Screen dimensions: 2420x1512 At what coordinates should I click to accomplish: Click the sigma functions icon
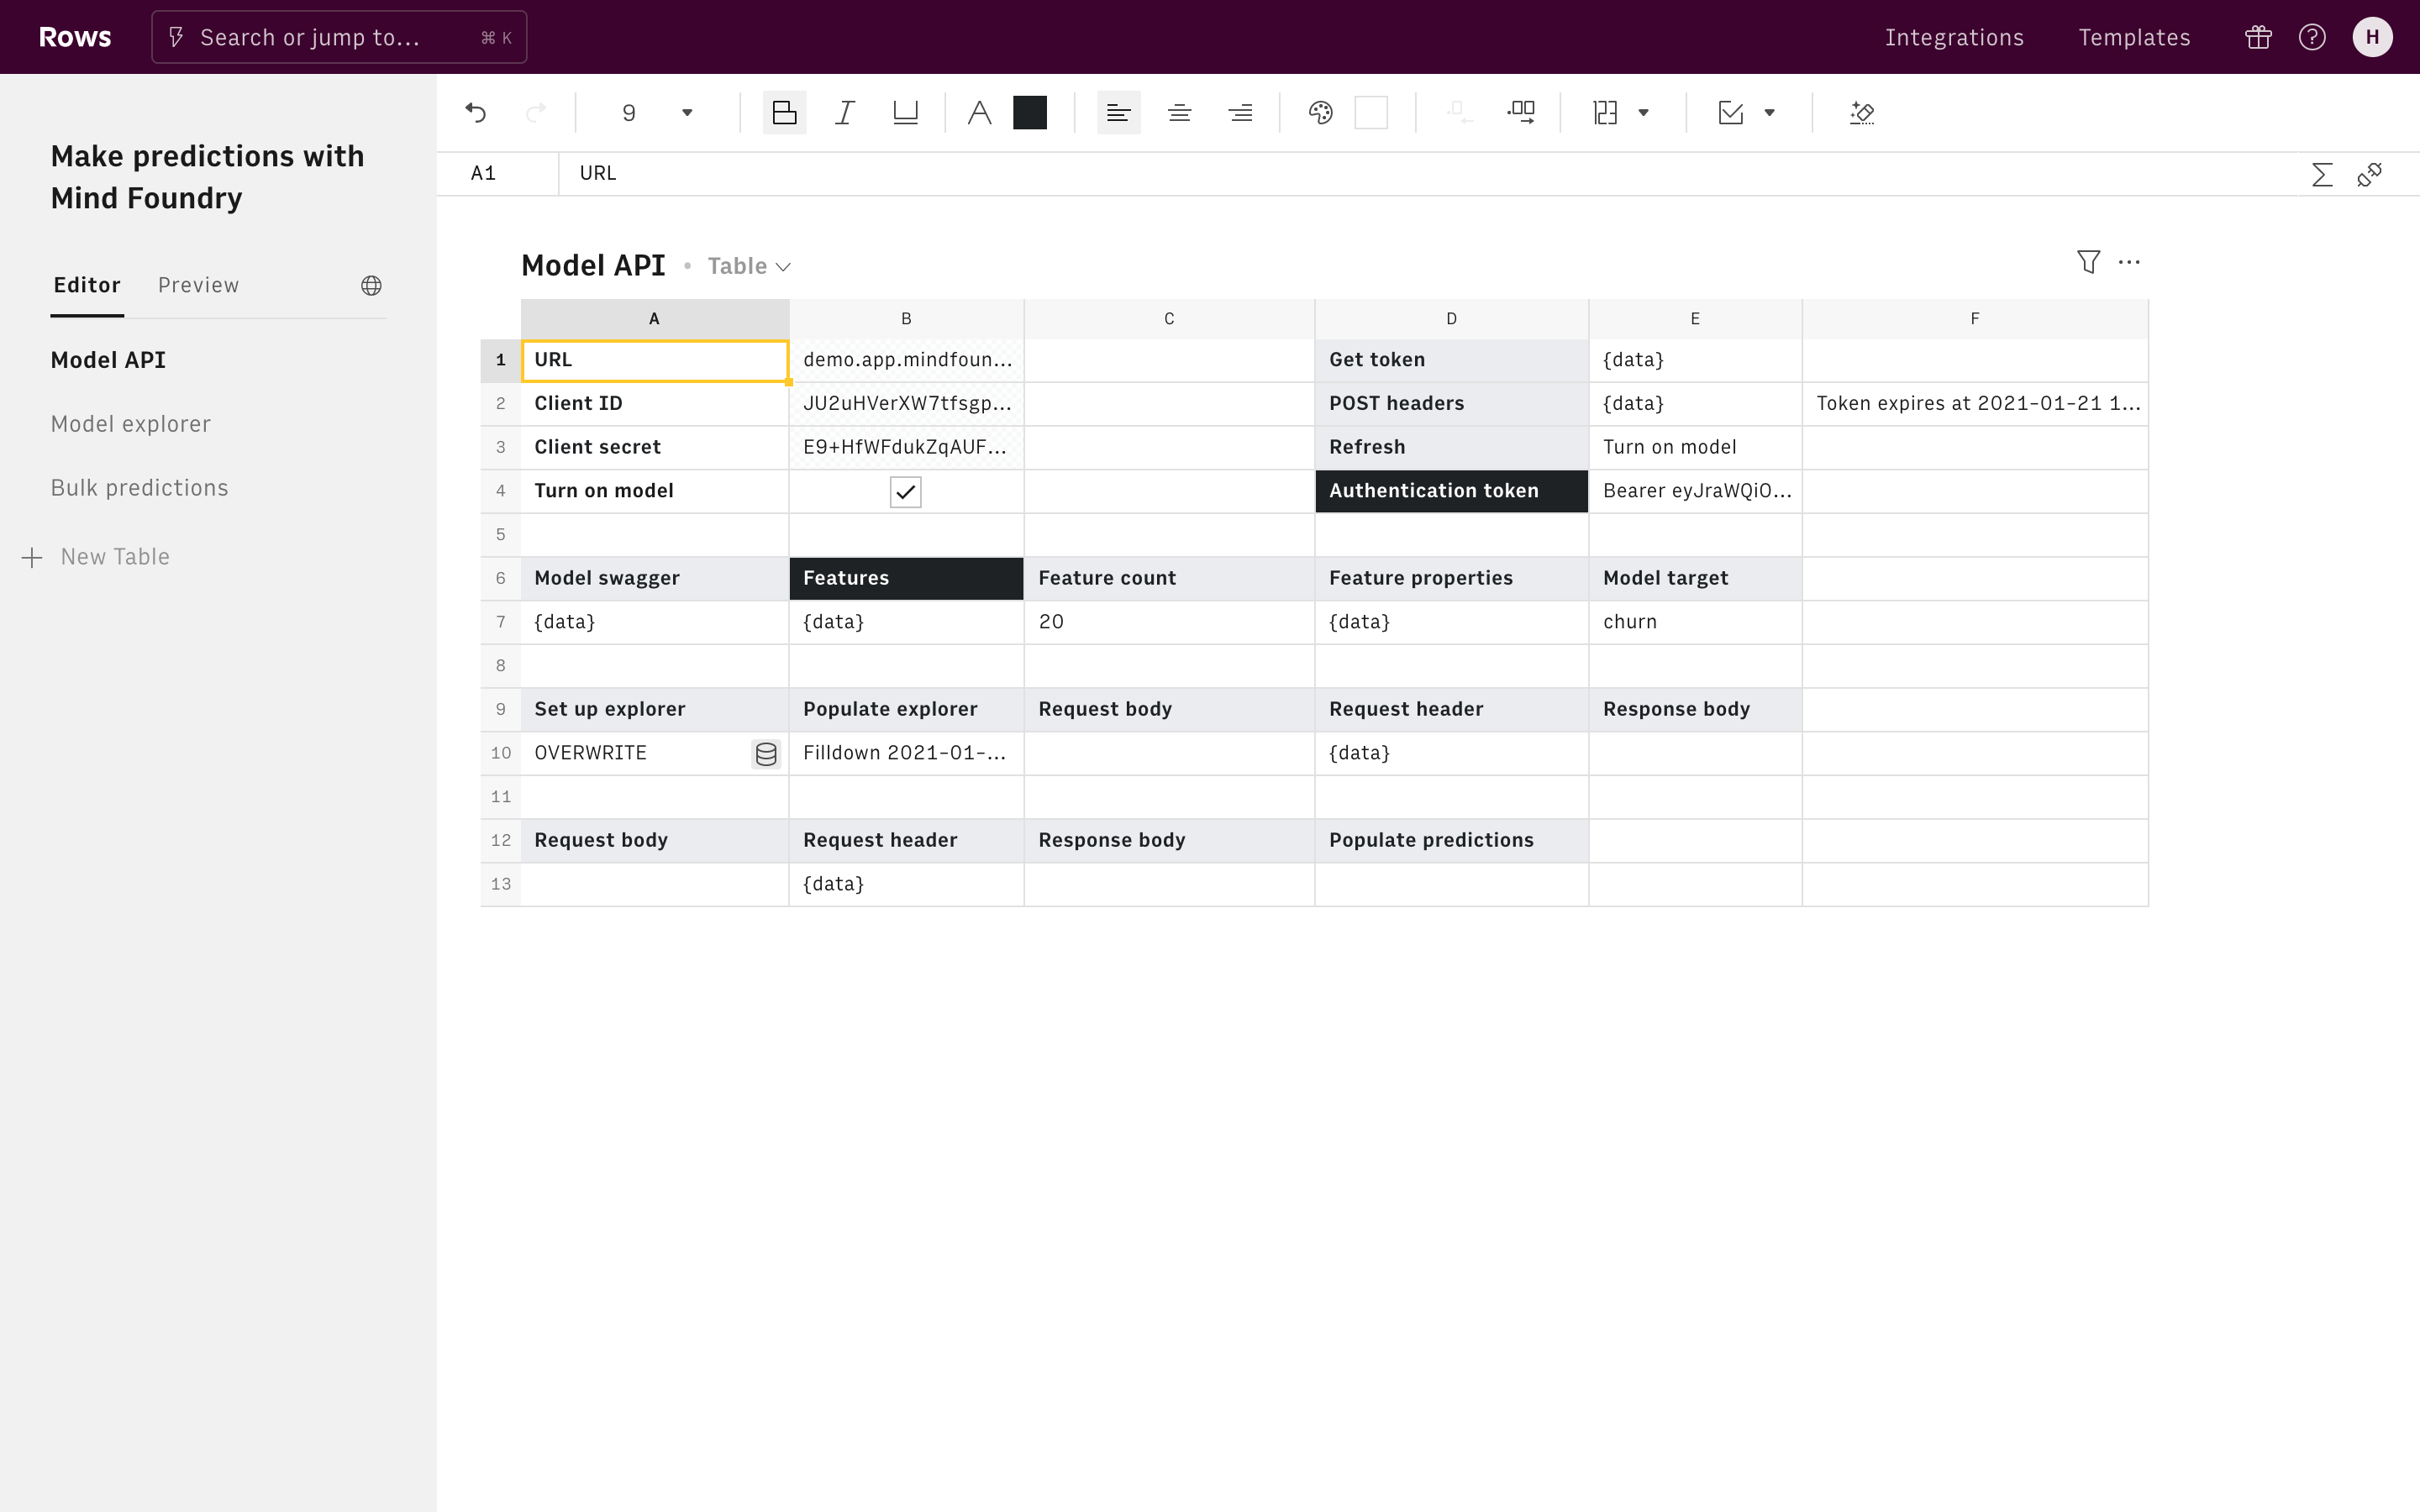coord(2322,175)
